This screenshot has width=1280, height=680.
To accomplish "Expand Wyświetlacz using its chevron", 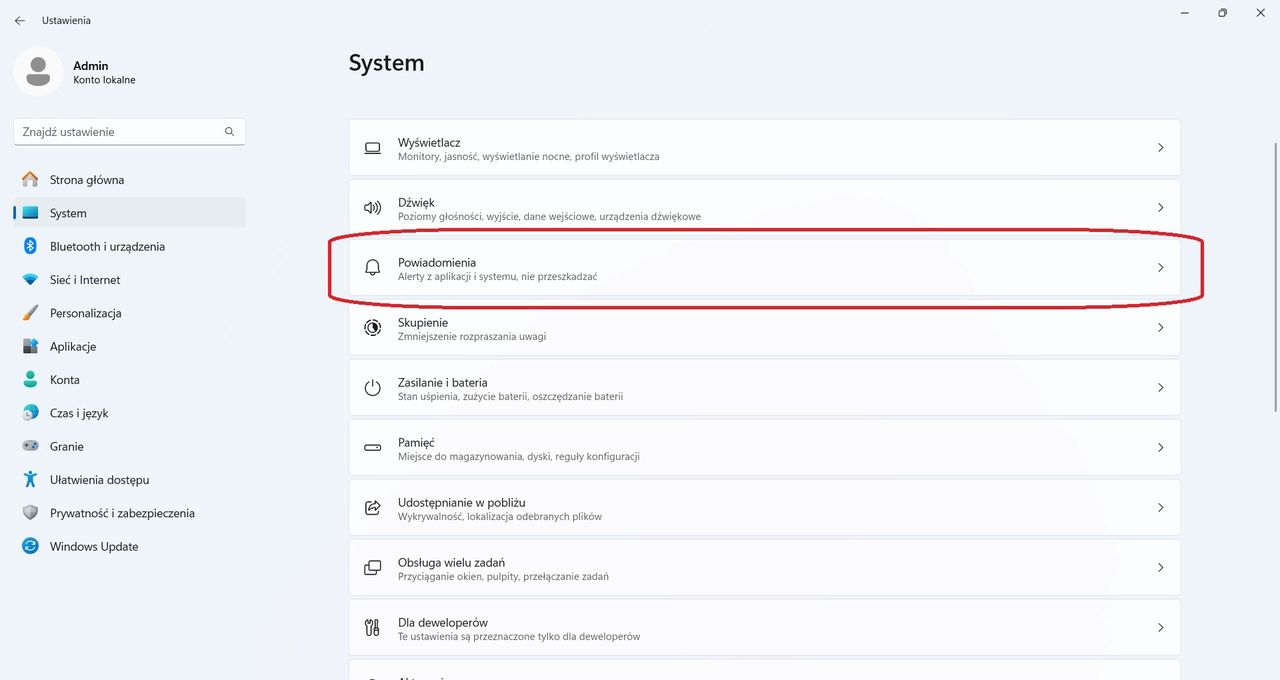I will click(1160, 148).
